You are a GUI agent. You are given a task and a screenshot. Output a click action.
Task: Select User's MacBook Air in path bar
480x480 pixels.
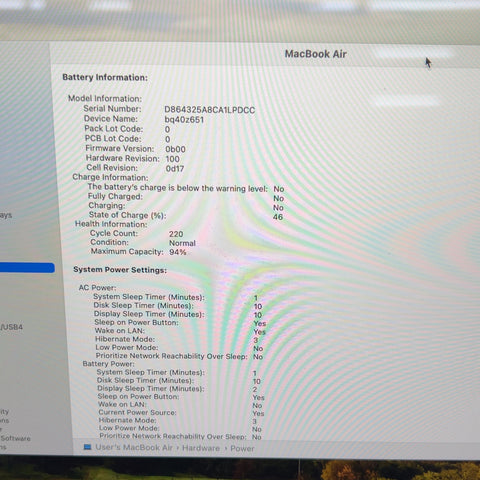click(x=134, y=447)
